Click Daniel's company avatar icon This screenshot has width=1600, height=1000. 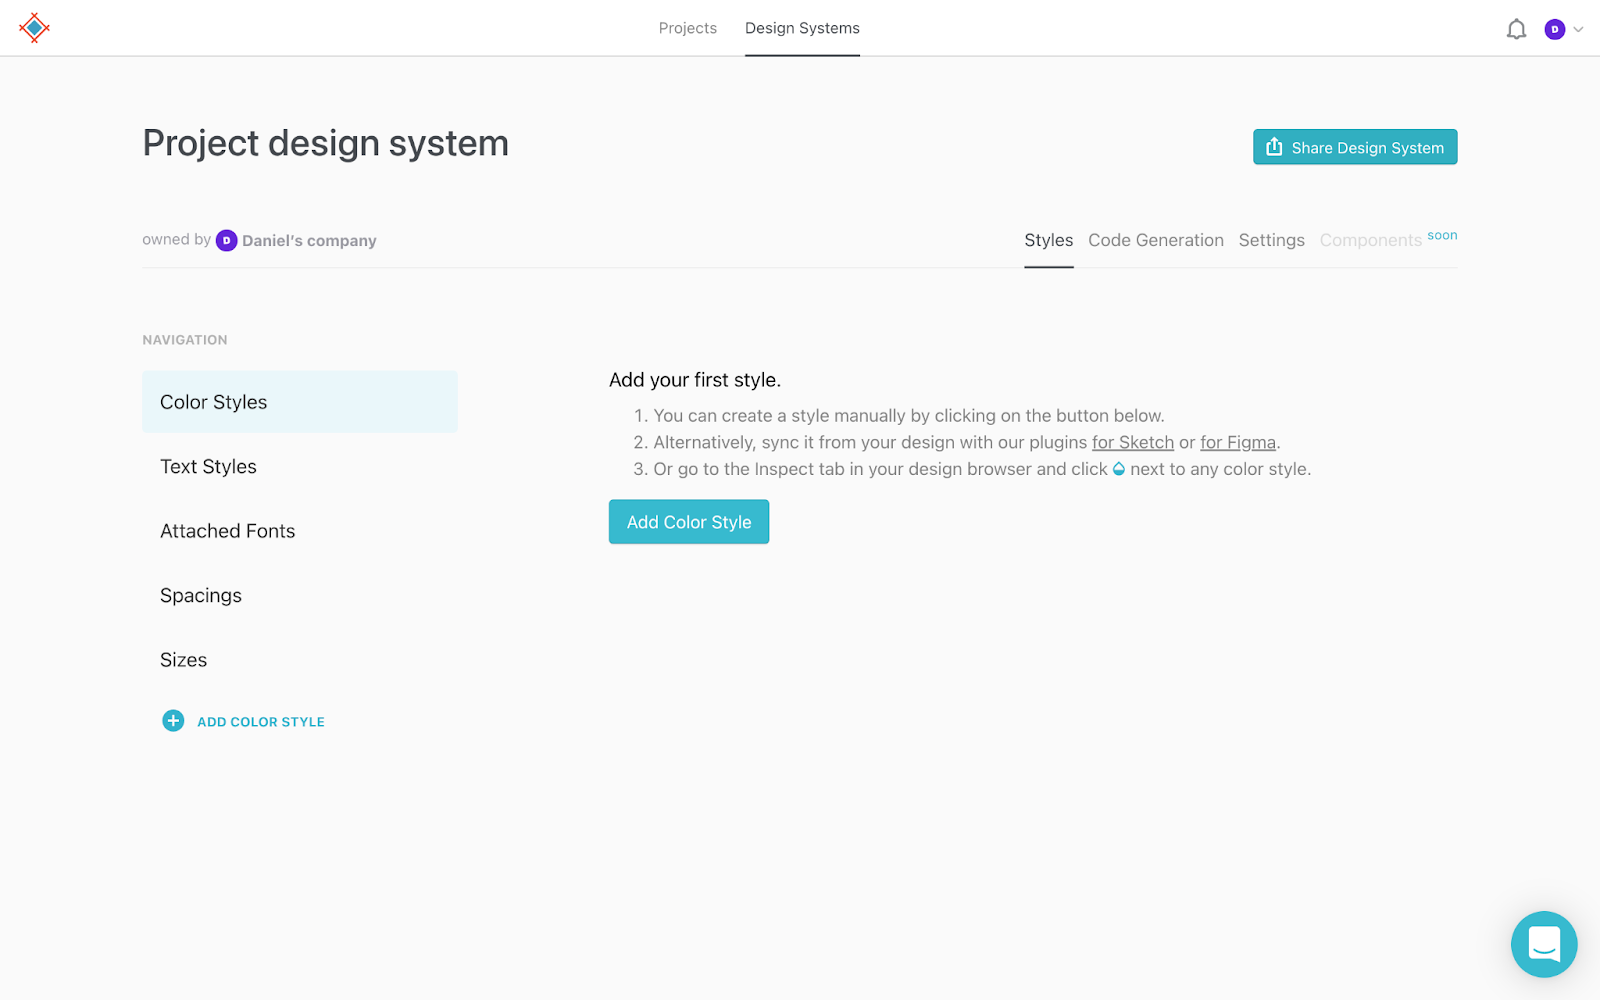click(227, 240)
